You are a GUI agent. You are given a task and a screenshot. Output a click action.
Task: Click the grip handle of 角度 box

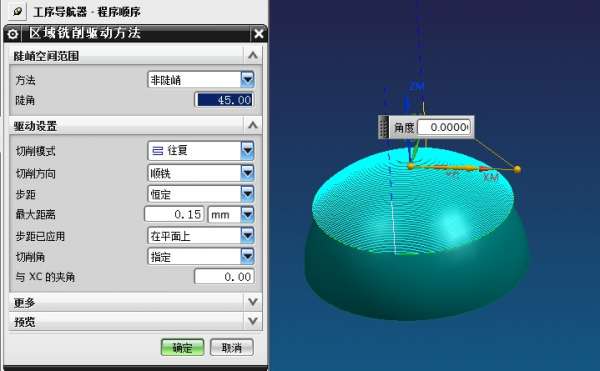[x=384, y=127]
